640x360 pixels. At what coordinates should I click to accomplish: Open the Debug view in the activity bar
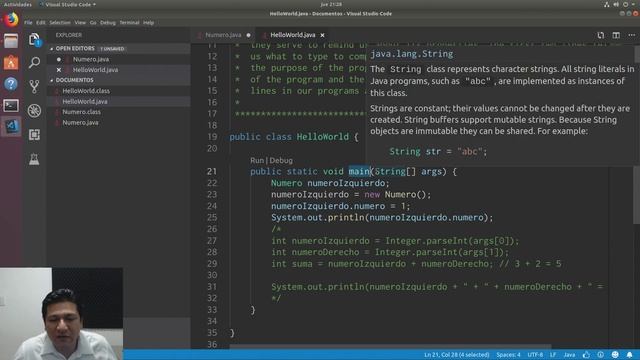click(34, 111)
